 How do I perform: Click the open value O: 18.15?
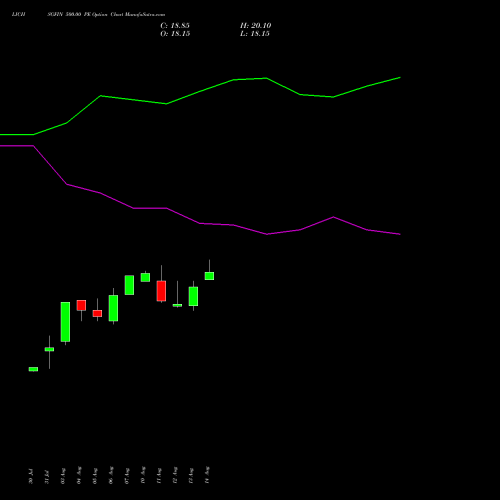(x=175, y=34)
